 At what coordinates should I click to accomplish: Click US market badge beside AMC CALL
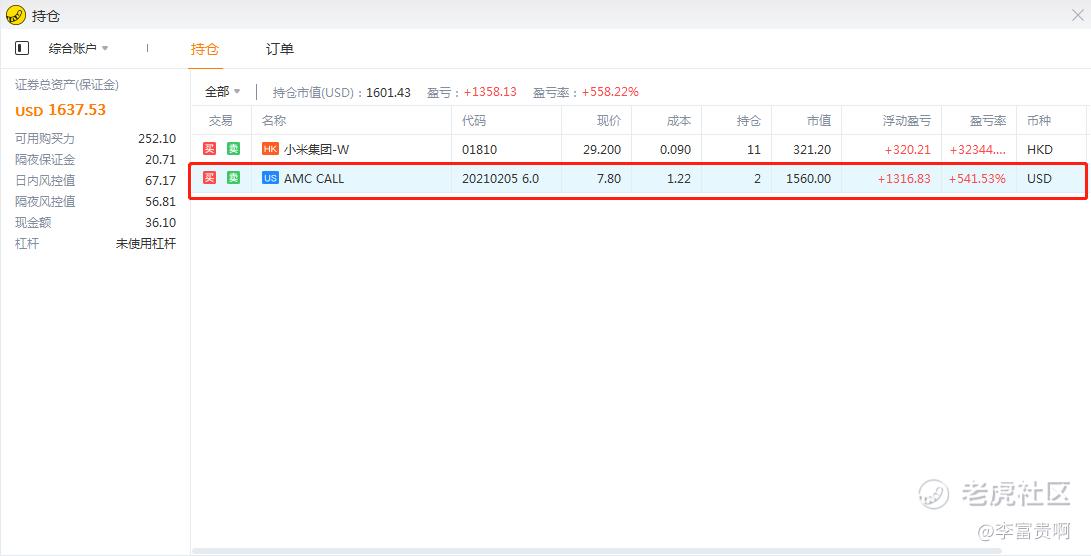pos(270,178)
